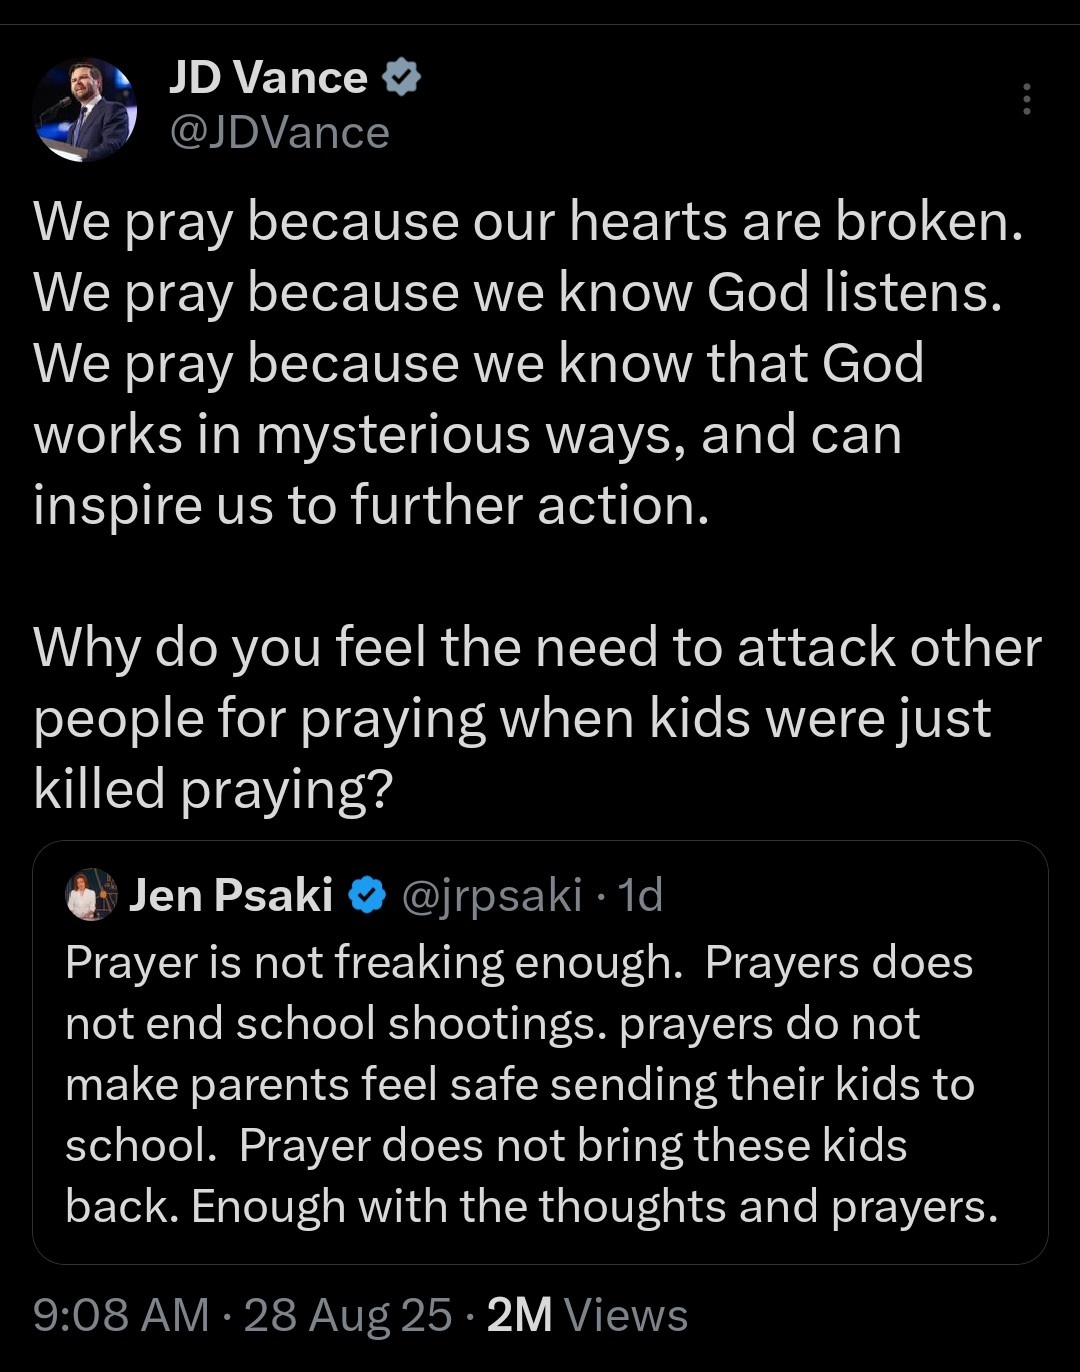Tap the verified badge beside JD Vance

click(400, 78)
